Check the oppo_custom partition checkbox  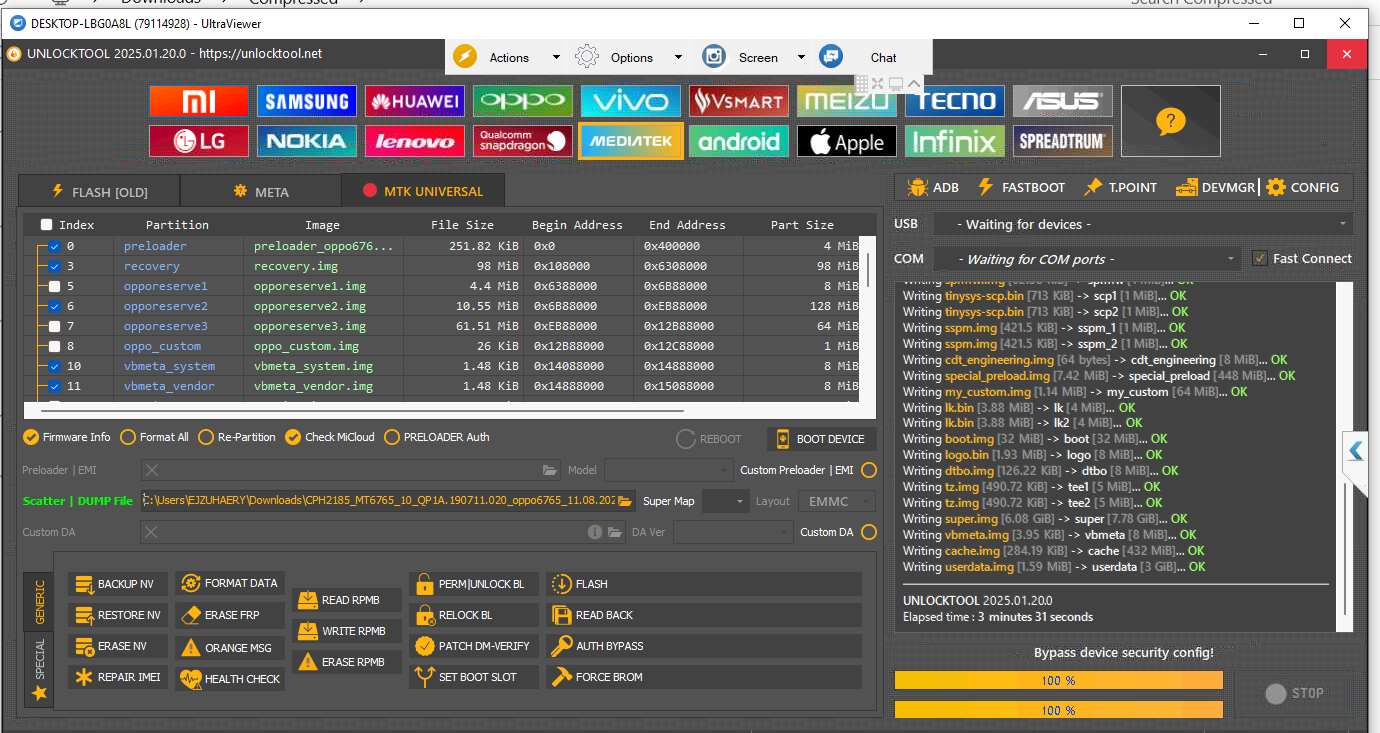point(54,346)
